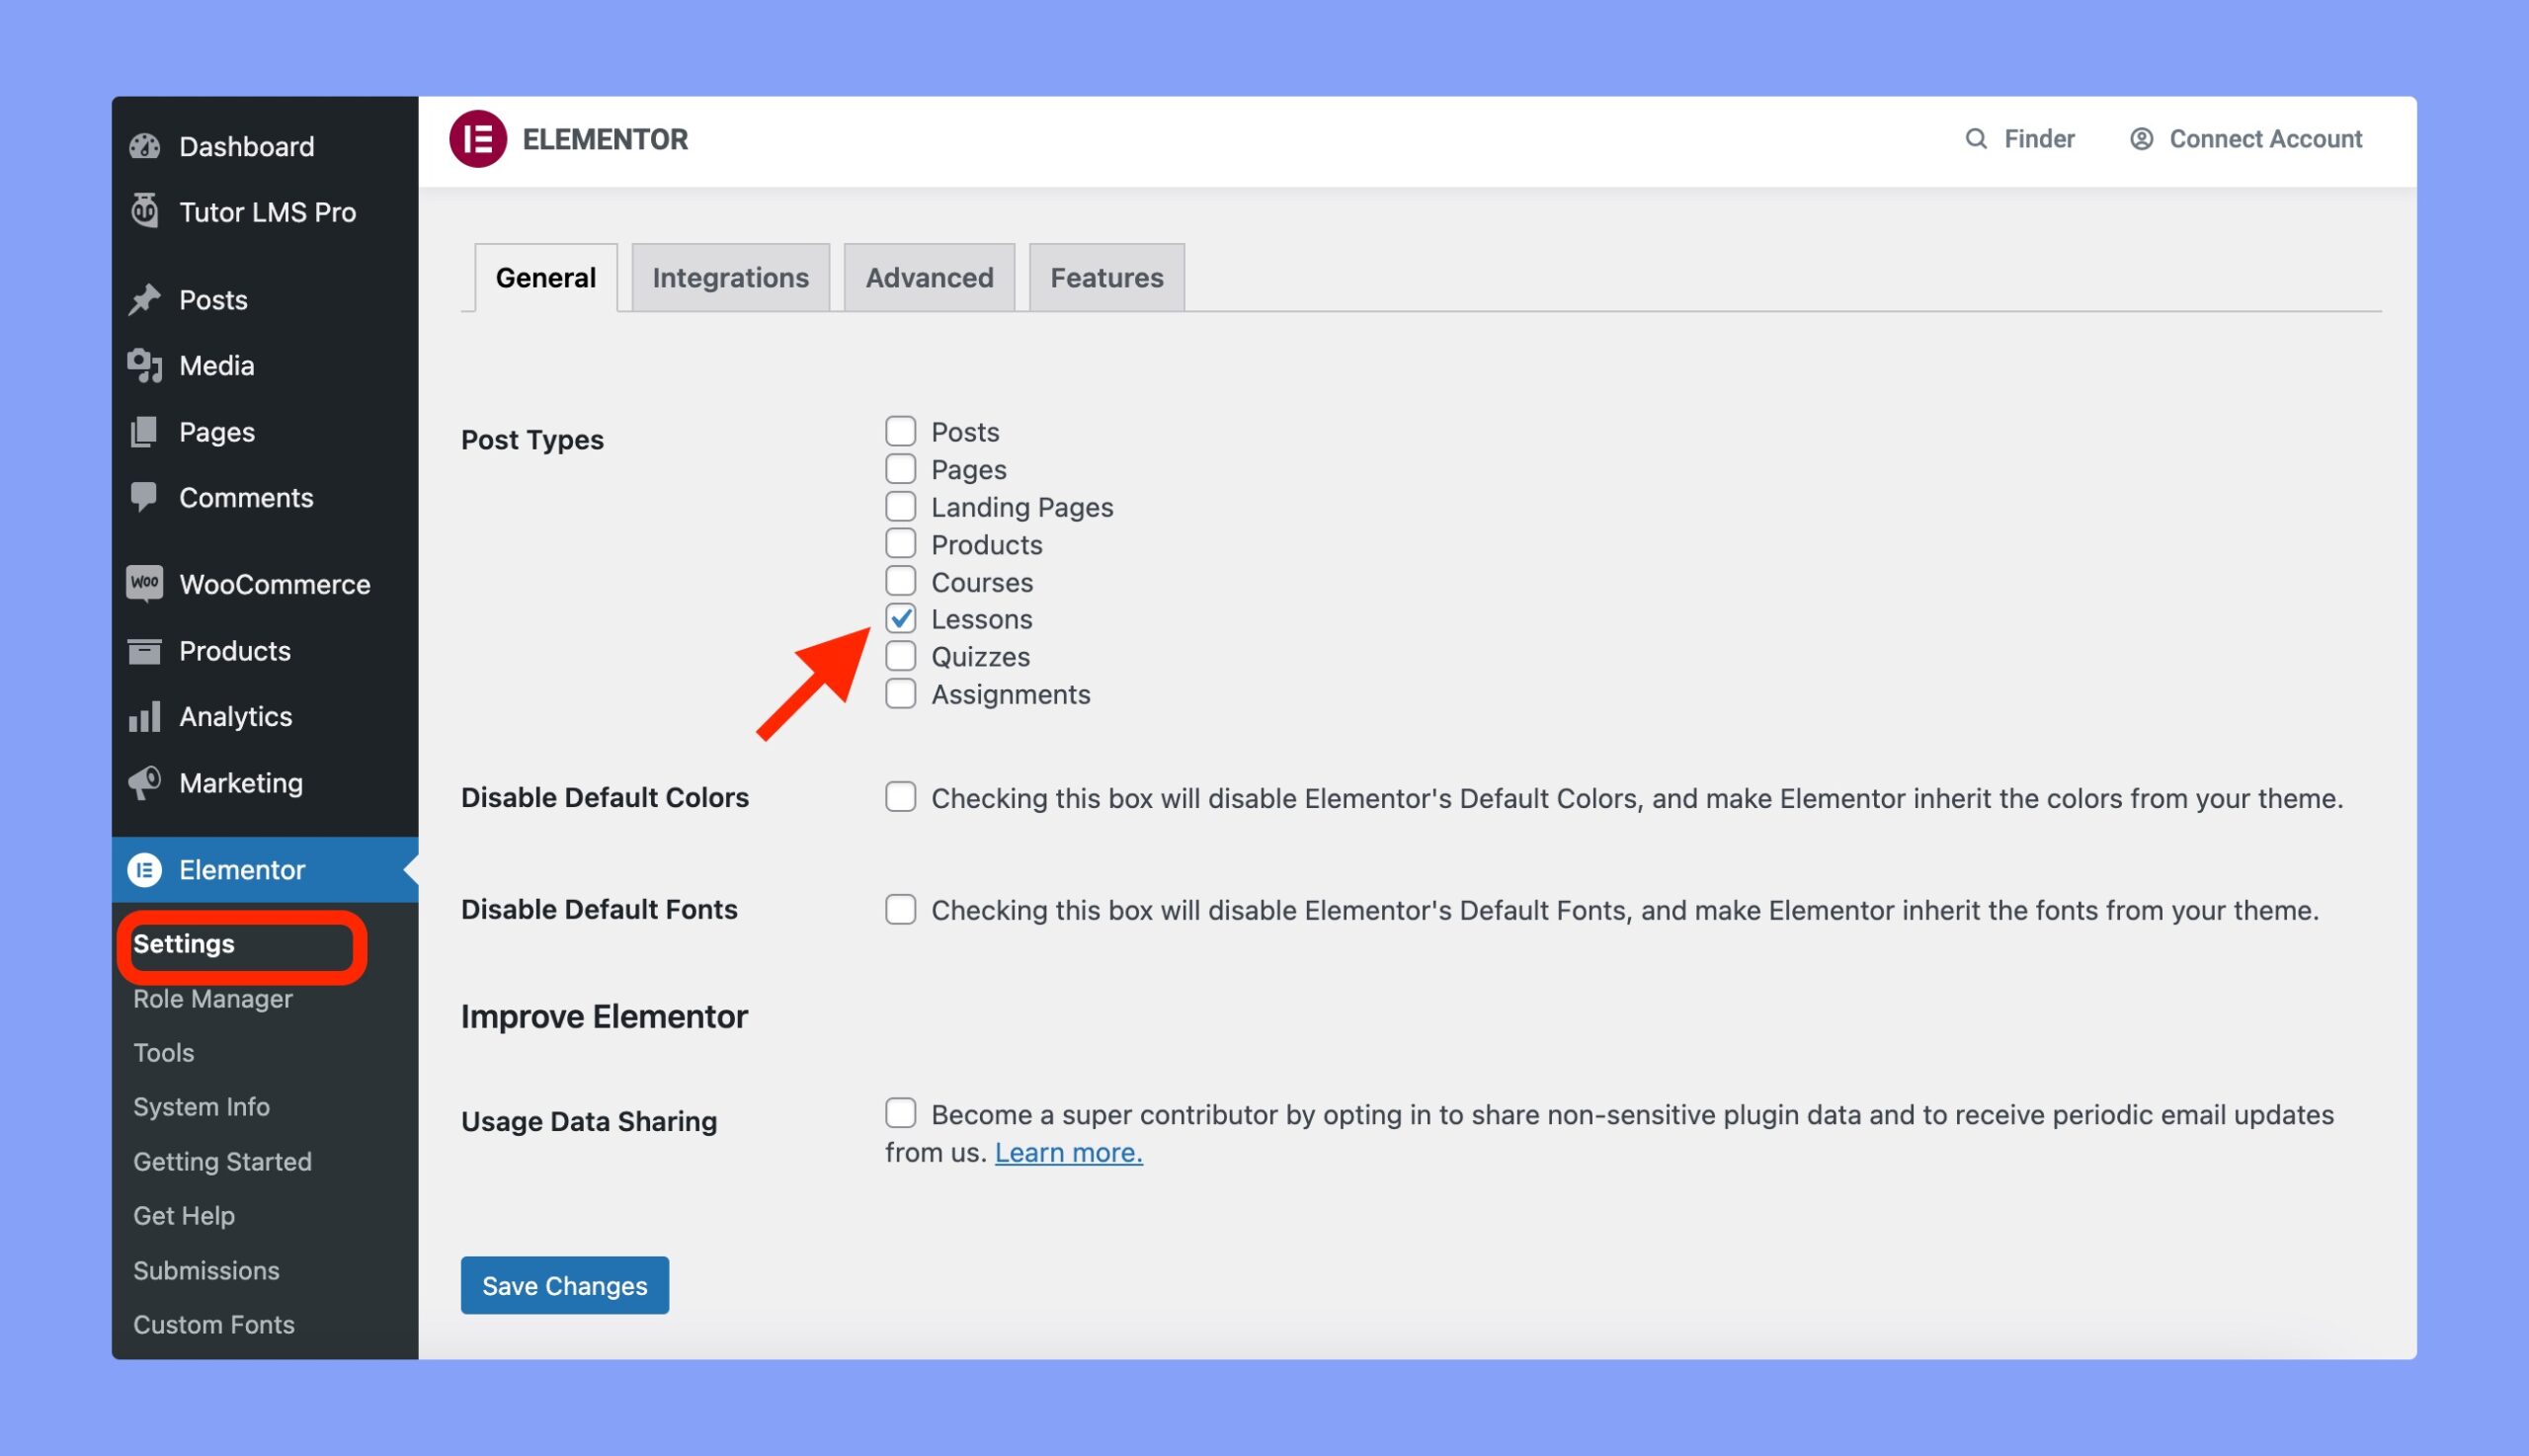Enable Disable Default Colors checkbox
The image size is (2529, 1456).
click(900, 796)
